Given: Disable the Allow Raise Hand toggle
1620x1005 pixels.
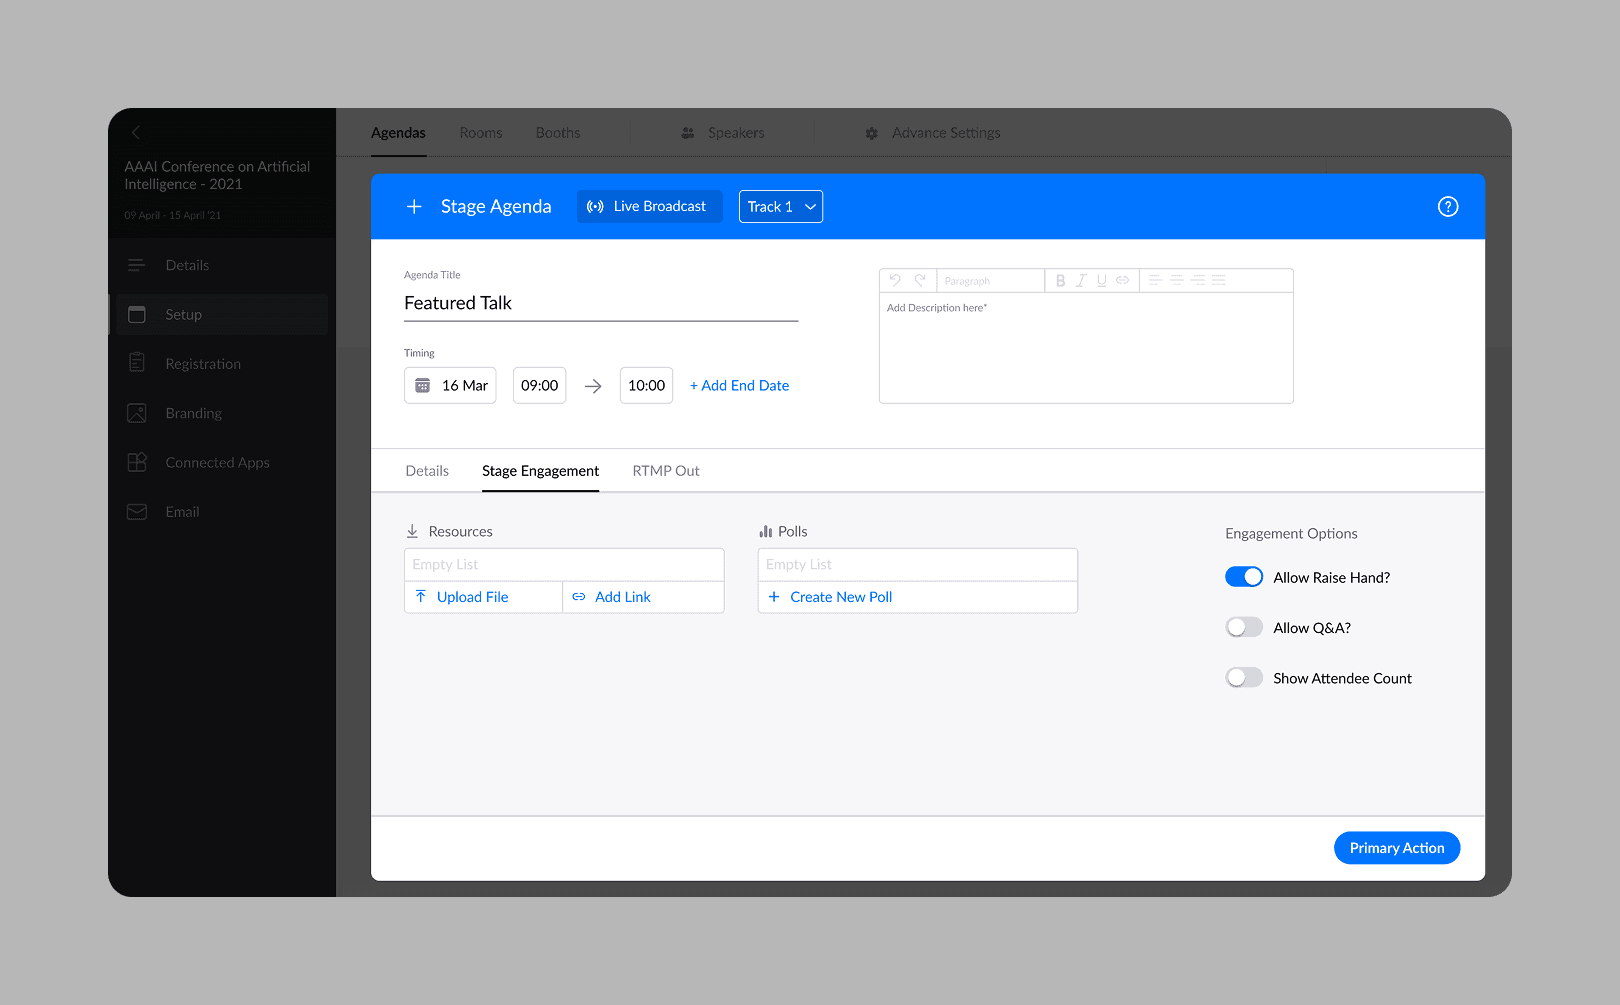Looking at the screenshot, I should coord(1244,576).
